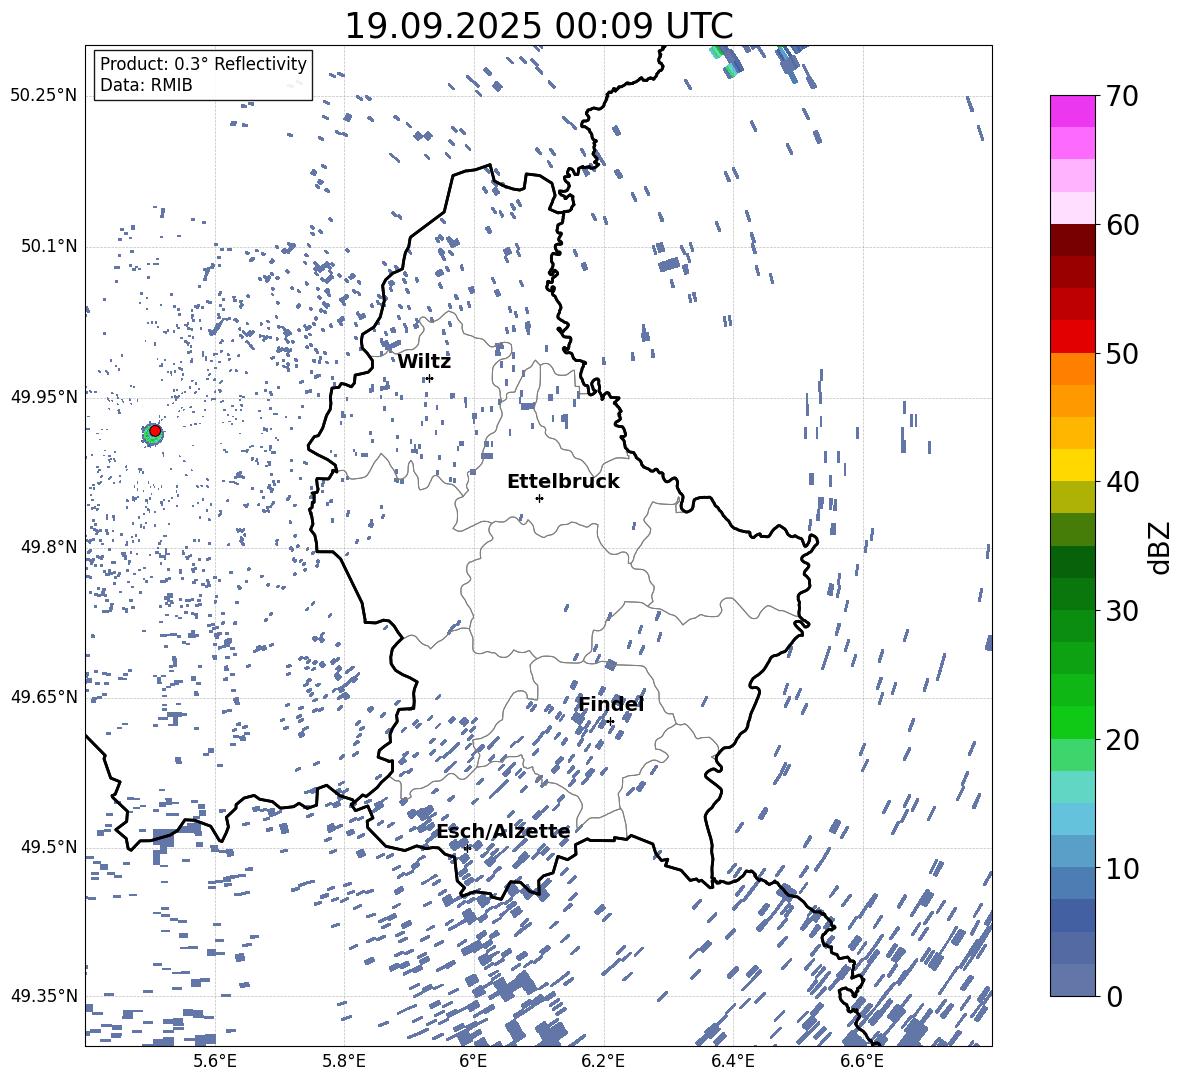
Task: Click the colorbar value 50
Action: (1121, 353)
